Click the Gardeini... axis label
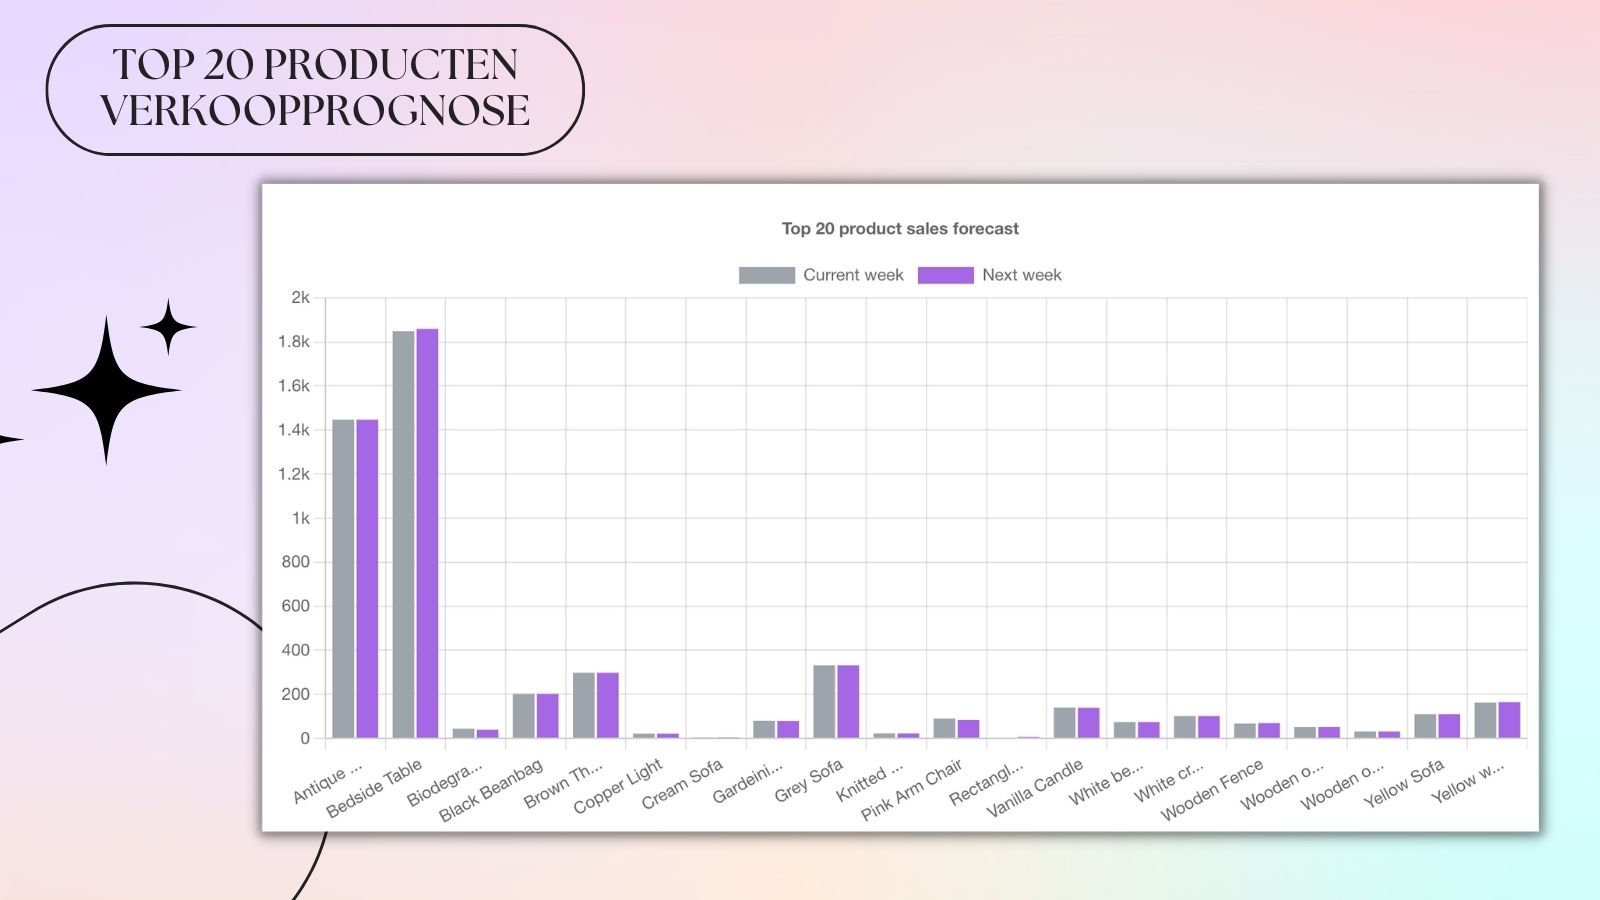This screenshot has height=900, width=1600. coord(747,783)
